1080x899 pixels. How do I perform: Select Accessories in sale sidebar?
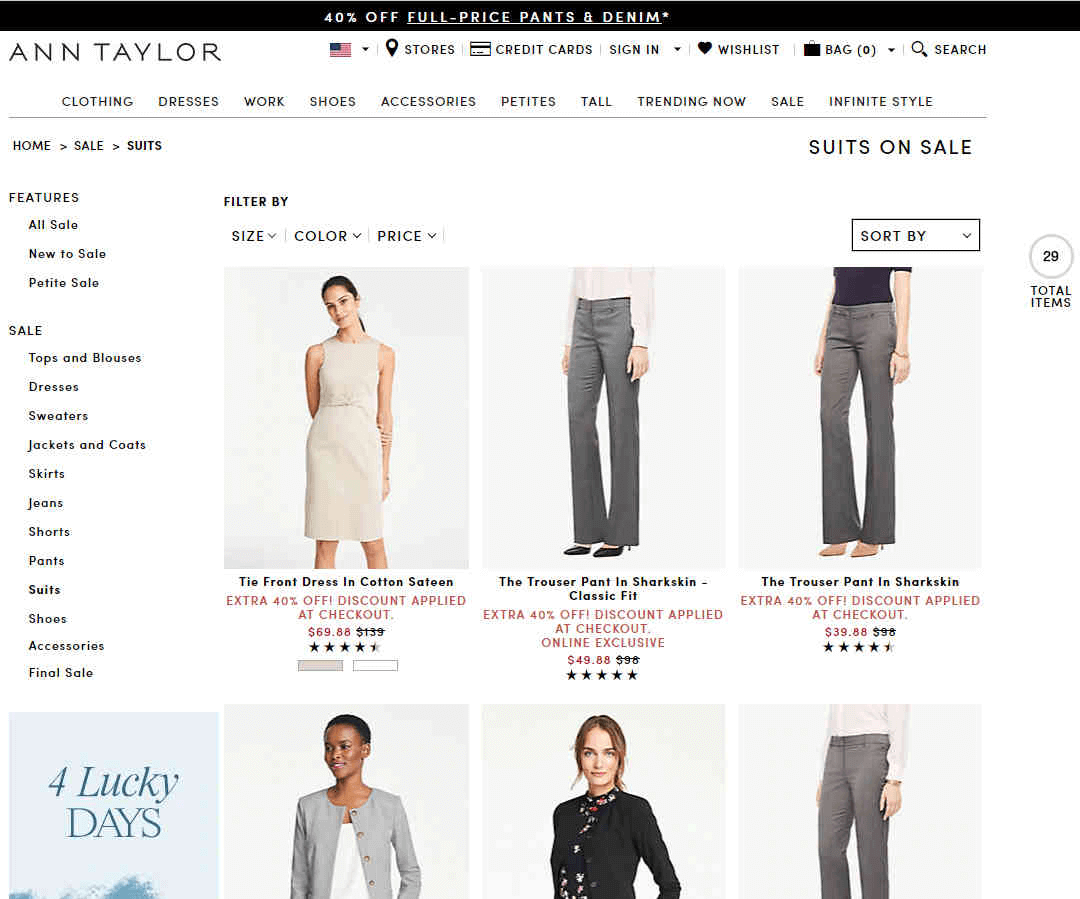66,645
